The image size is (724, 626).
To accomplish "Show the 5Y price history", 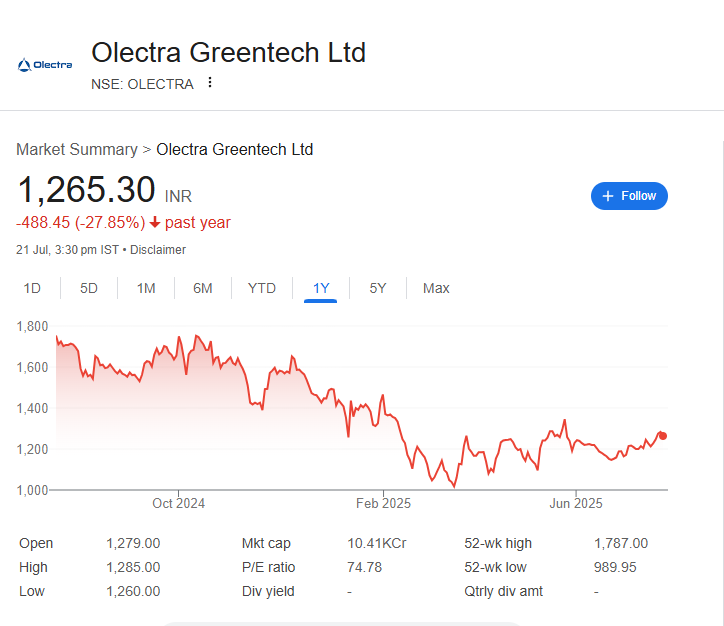I will (378, 289).
